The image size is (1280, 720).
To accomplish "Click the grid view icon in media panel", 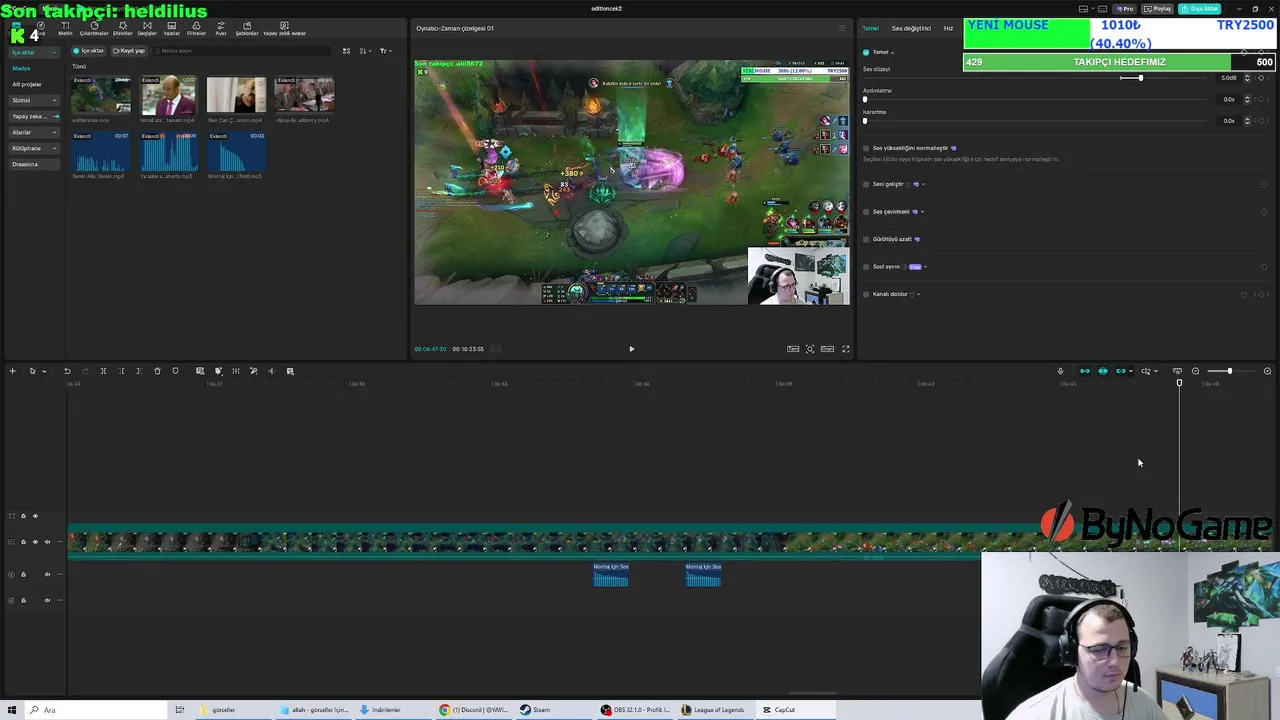I will coord(346,51).
